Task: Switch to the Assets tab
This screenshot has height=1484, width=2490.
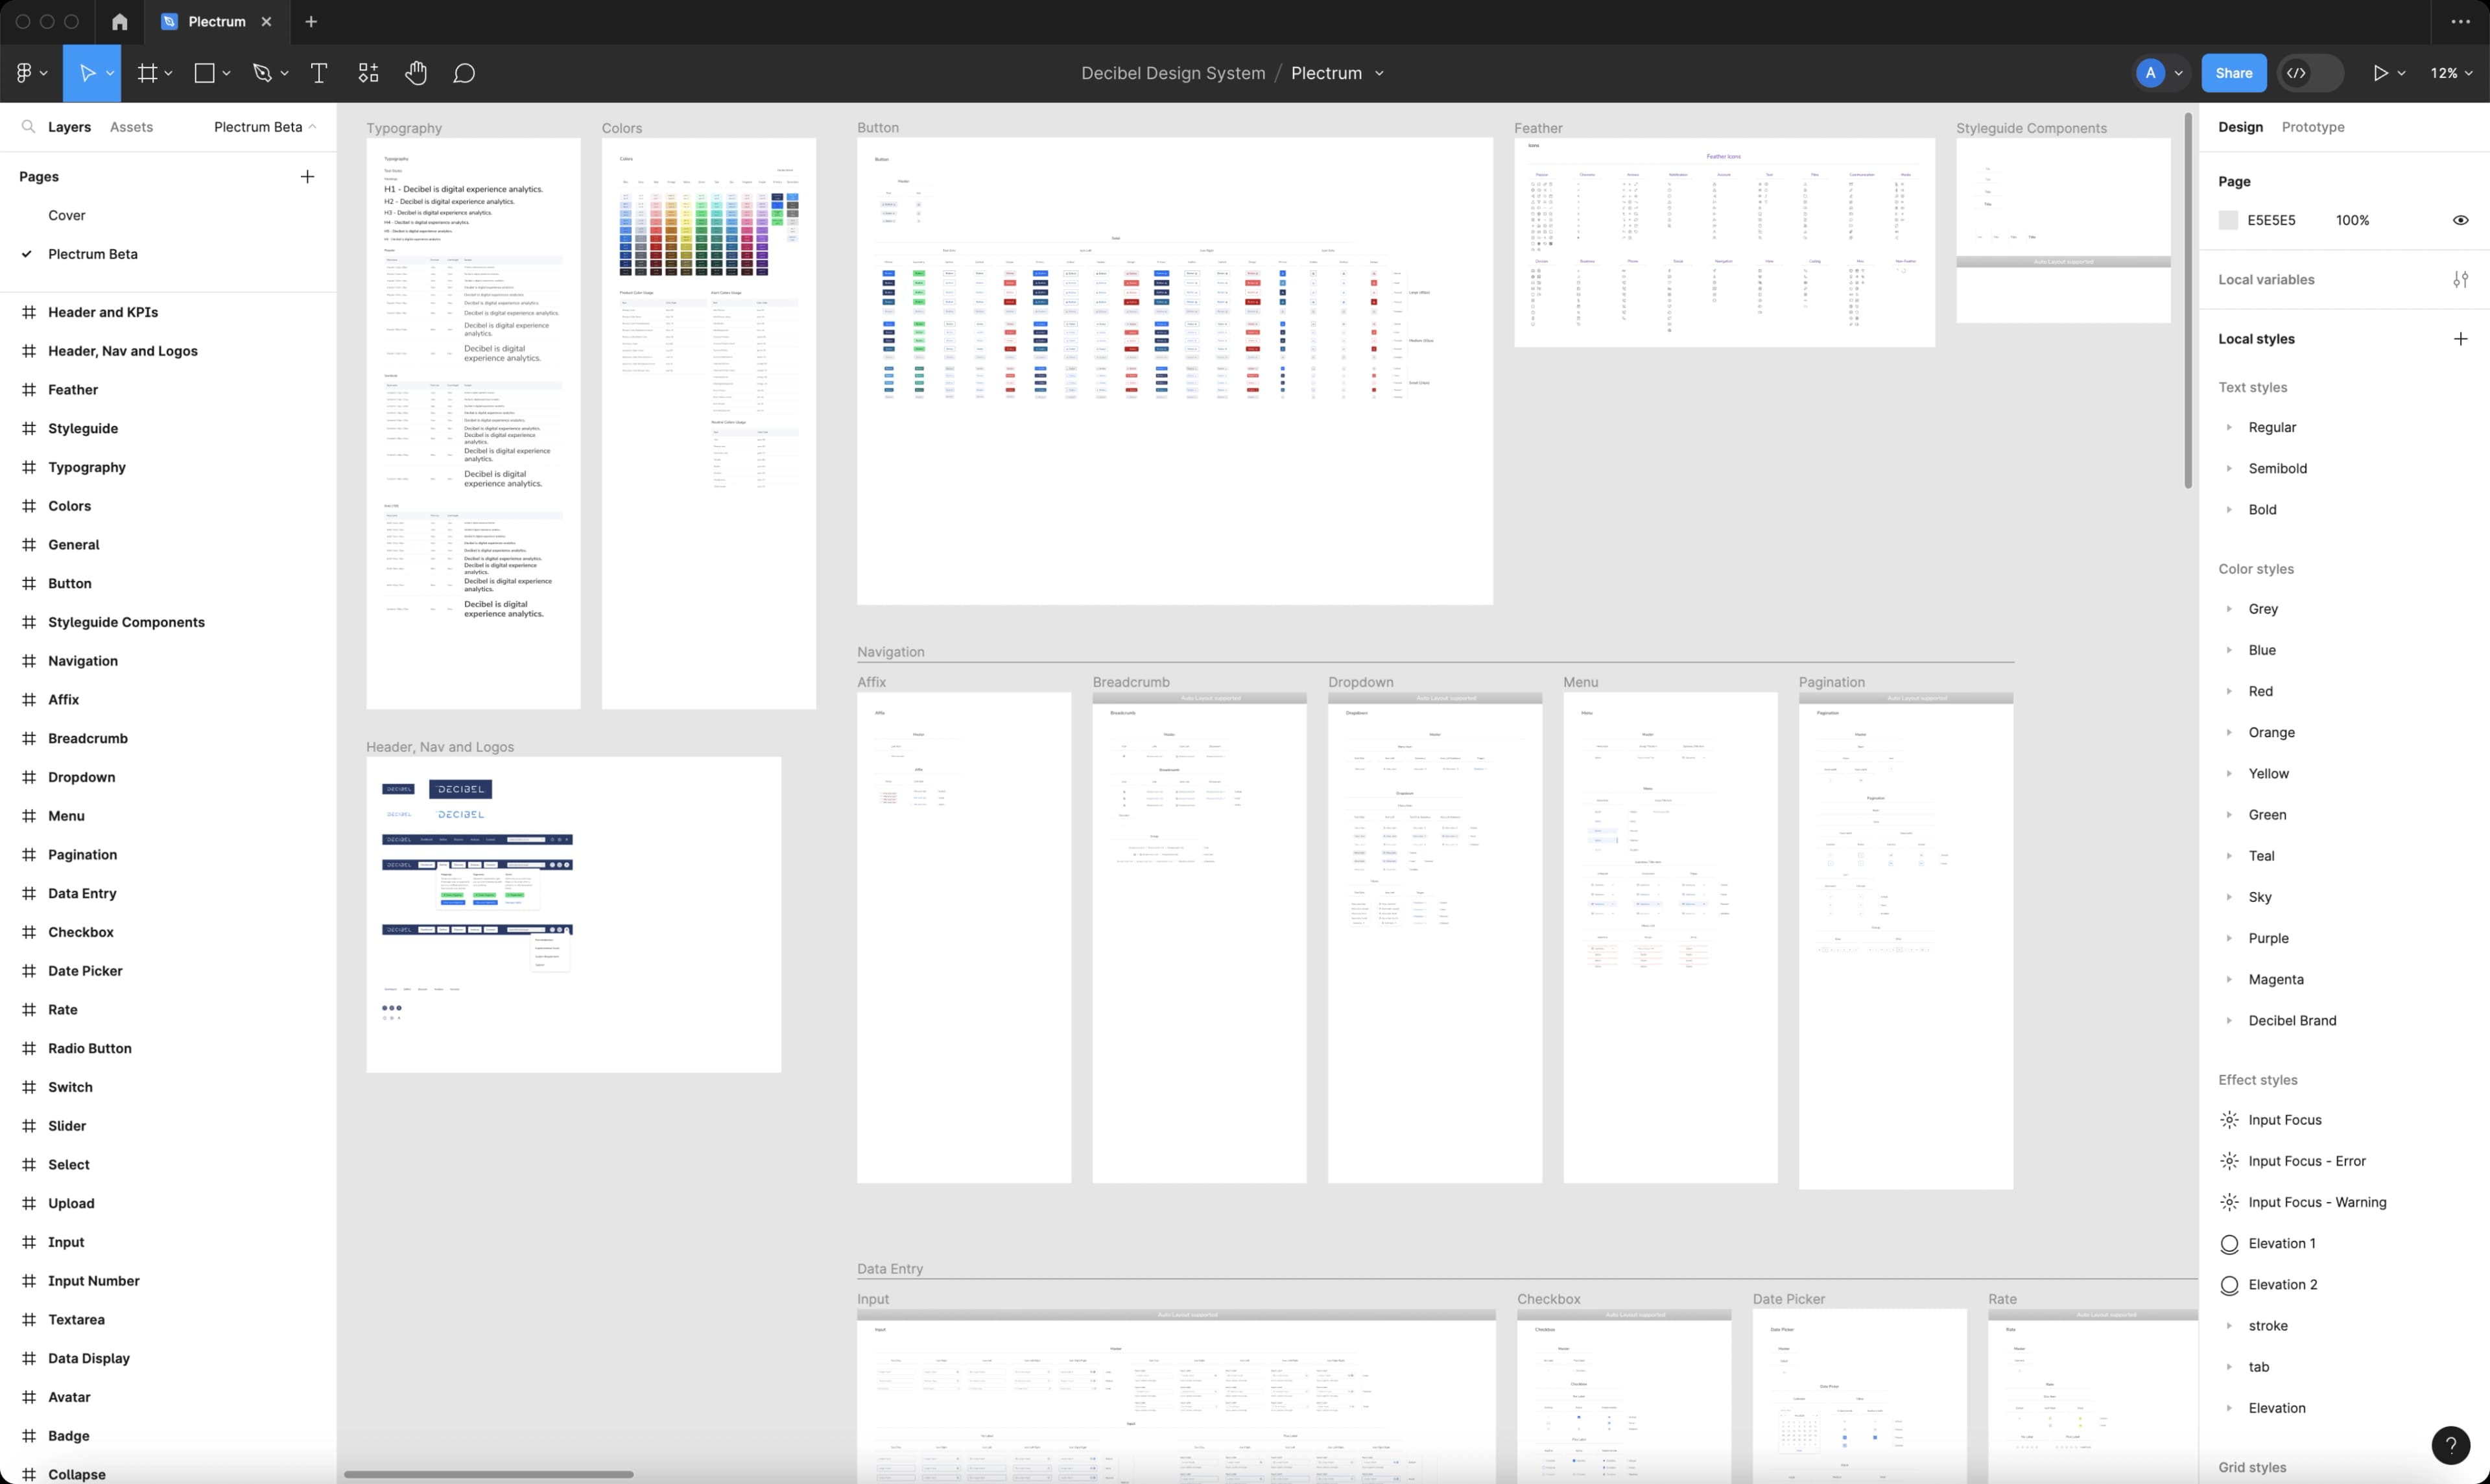Action: pos(132,125)
